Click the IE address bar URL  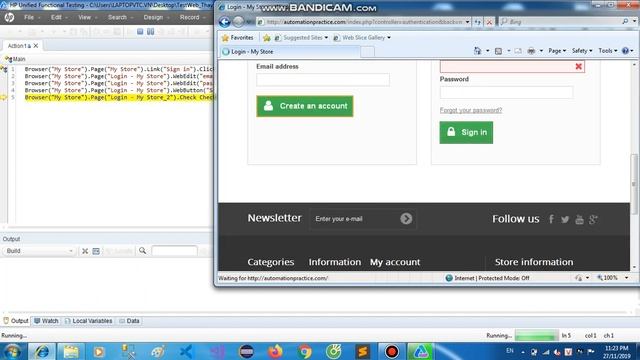(x=364, y=22)
